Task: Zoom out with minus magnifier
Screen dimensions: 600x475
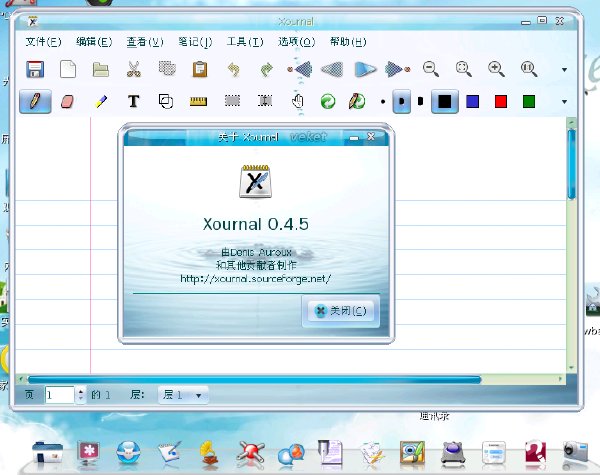Action: (x=430, y=69)
